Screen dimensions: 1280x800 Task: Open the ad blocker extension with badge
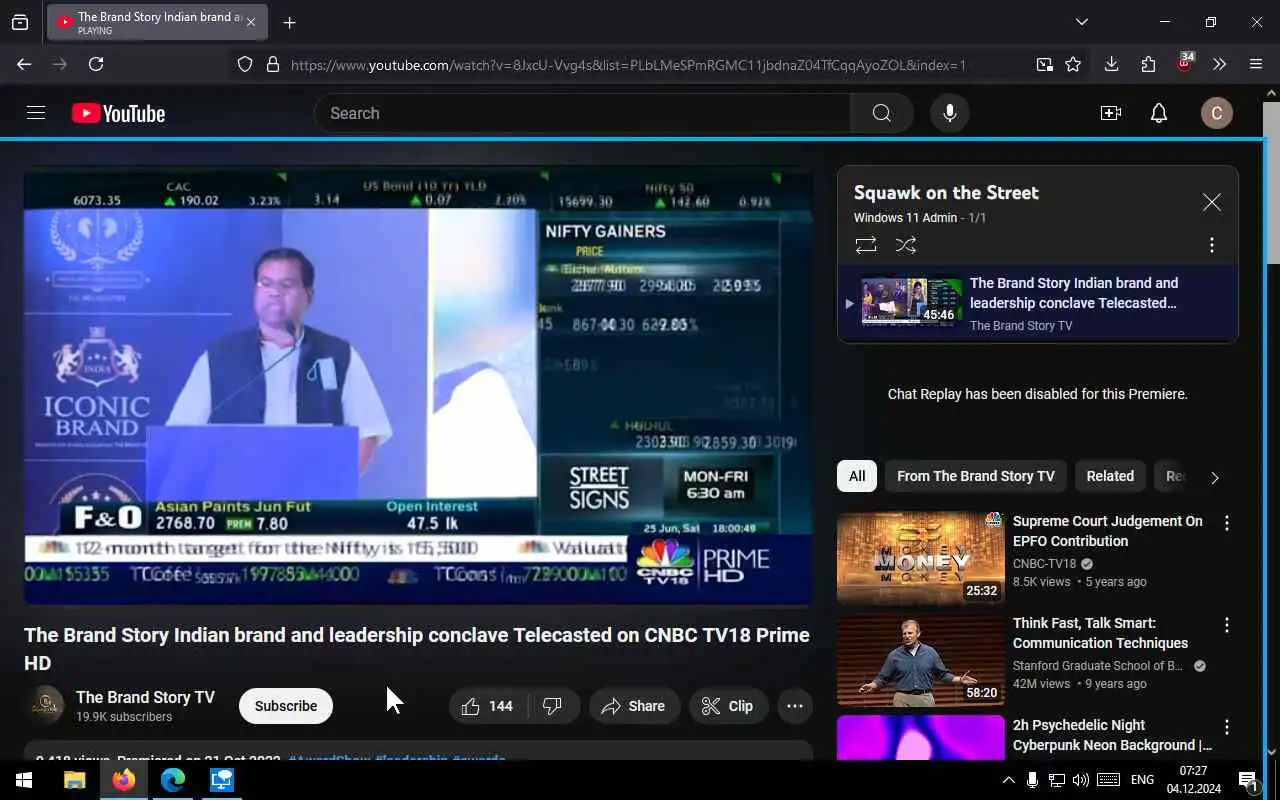click(x=1185, y=63)
